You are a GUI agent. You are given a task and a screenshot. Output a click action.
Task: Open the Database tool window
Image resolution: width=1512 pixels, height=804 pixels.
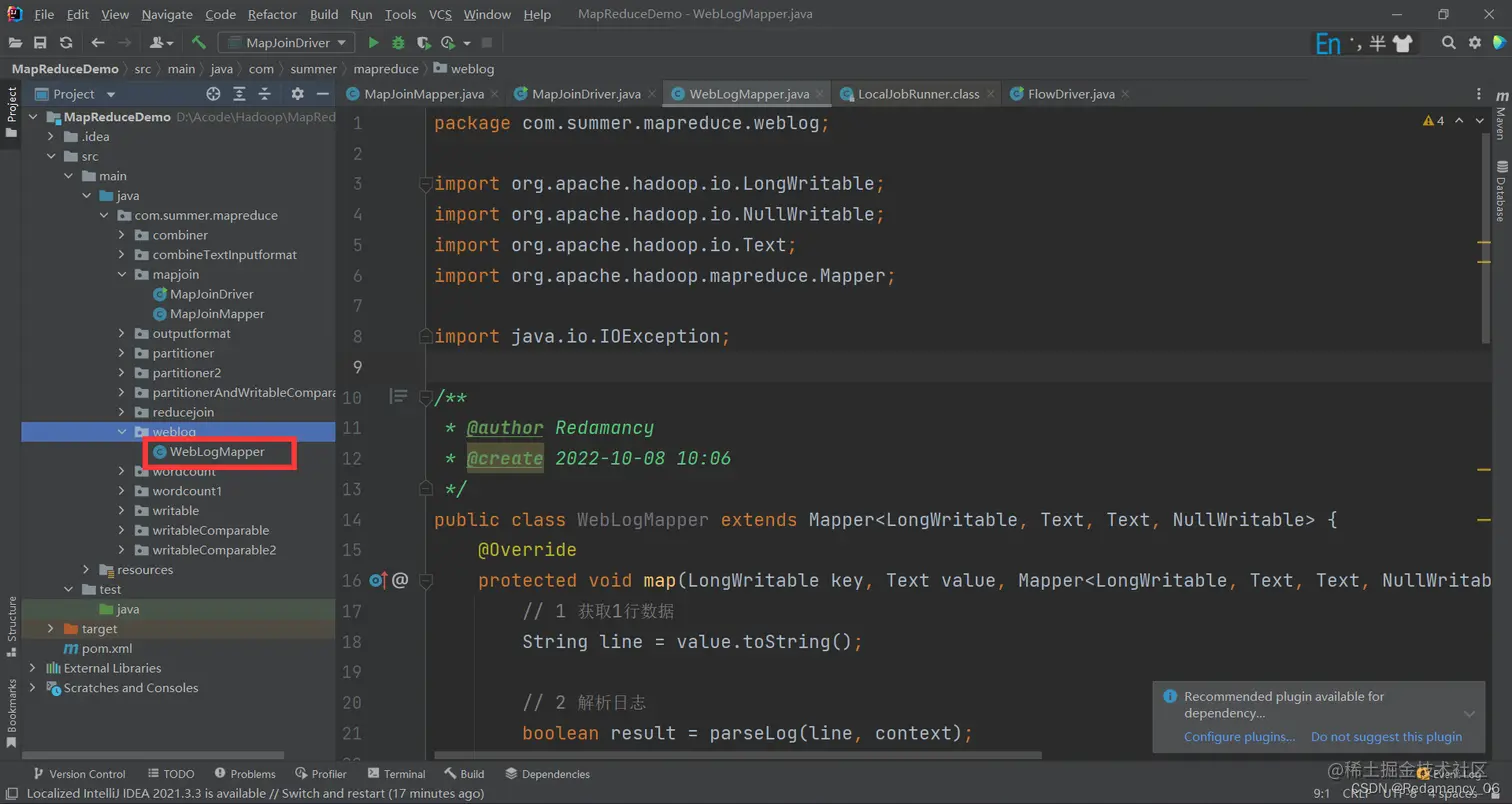1501,190
